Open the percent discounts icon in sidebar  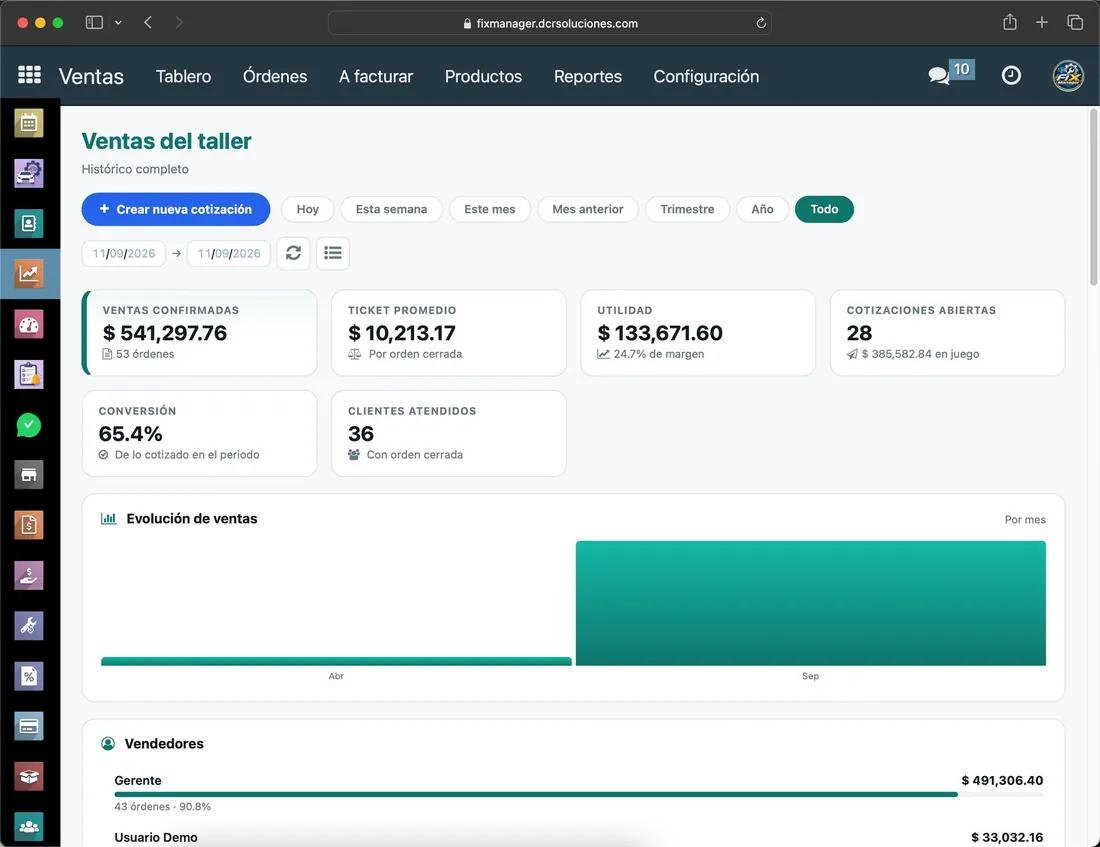pos(29,676)
